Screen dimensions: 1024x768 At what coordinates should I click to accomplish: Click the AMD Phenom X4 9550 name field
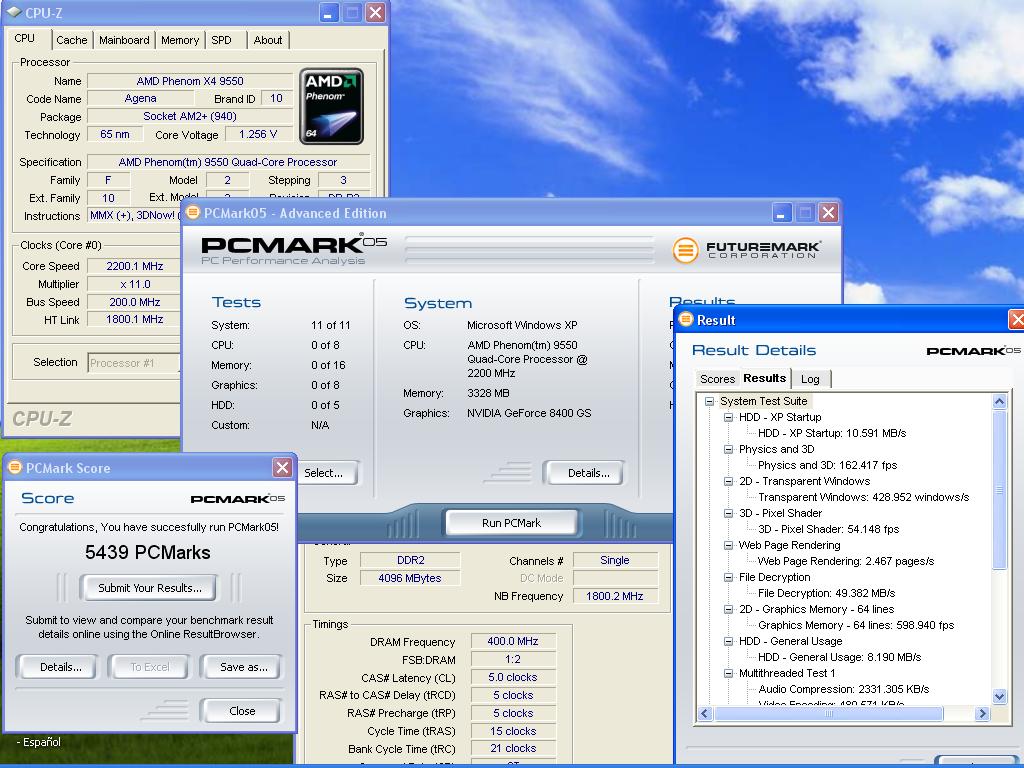pyautogui.click(x=189, y=81)
